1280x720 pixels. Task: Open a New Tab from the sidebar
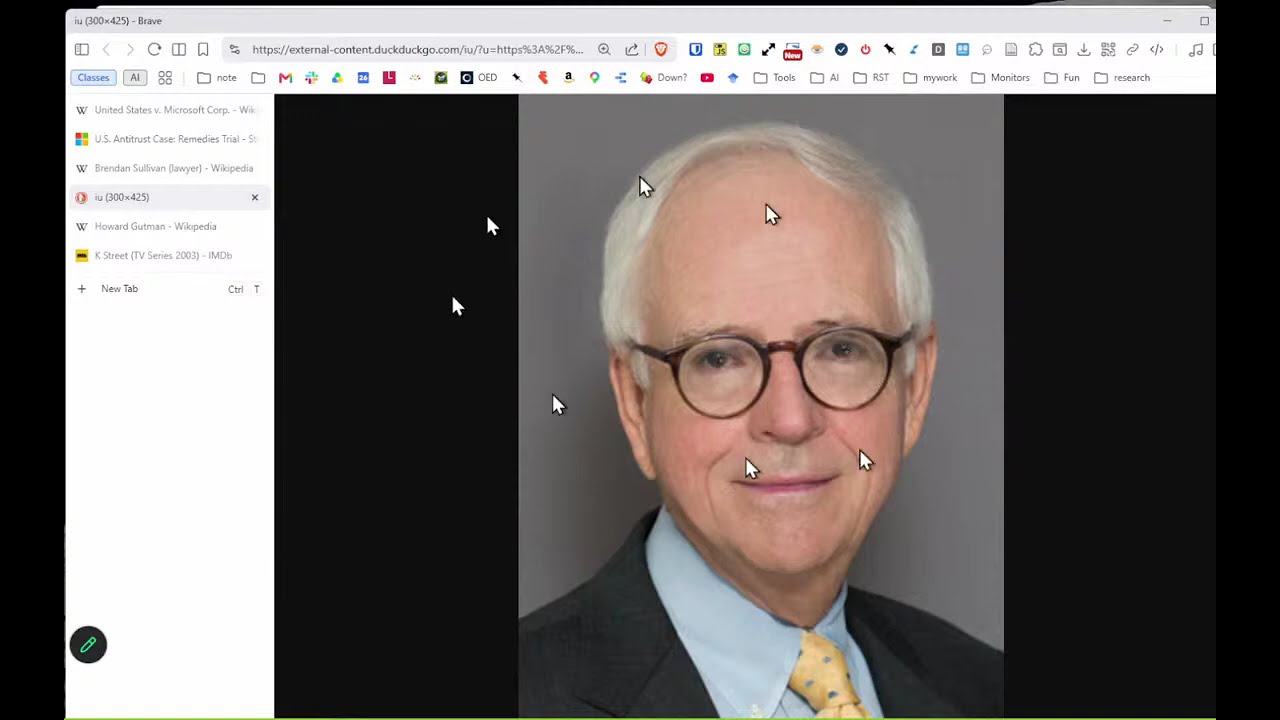(x=169, y=289)
